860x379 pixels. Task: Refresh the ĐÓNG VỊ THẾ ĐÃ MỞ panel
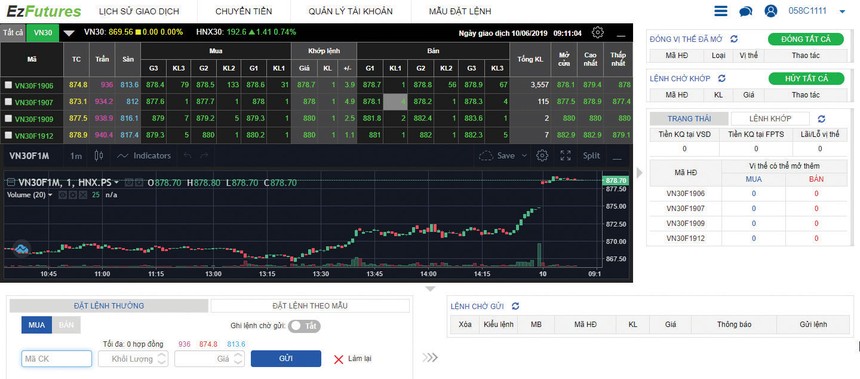(734, 39)
